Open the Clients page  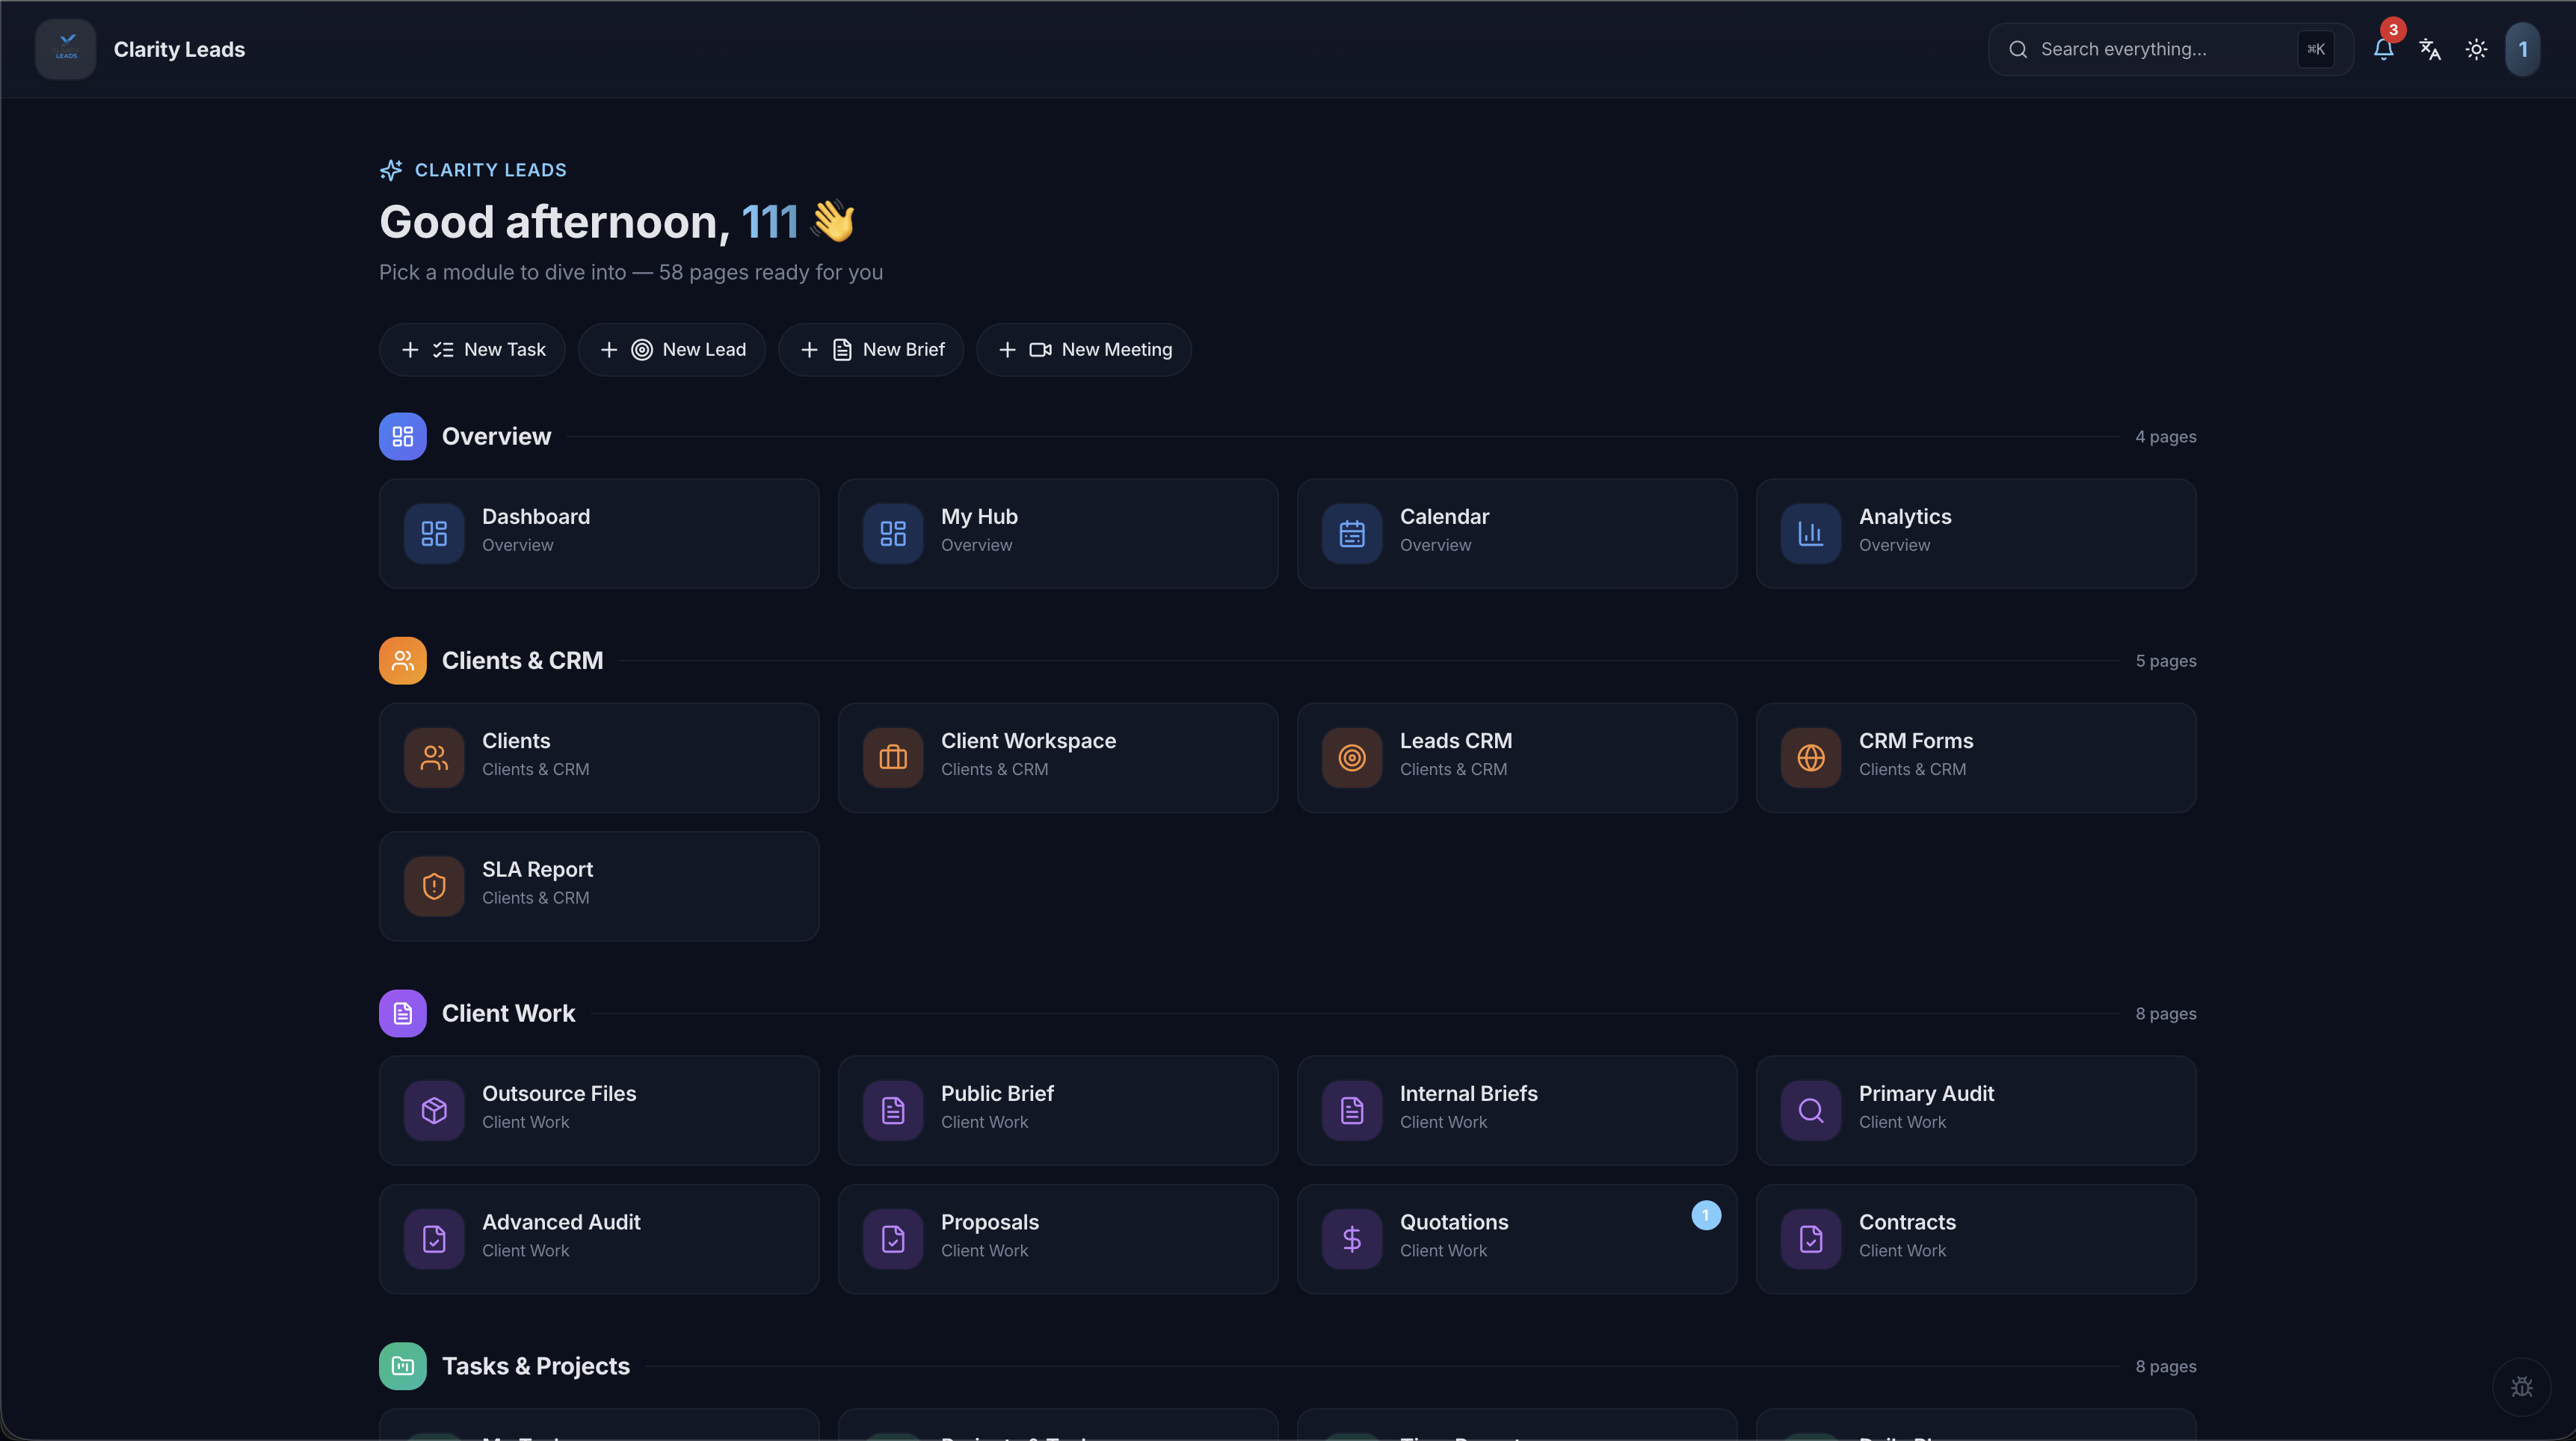pyautogui.click(x=599, y=757)
